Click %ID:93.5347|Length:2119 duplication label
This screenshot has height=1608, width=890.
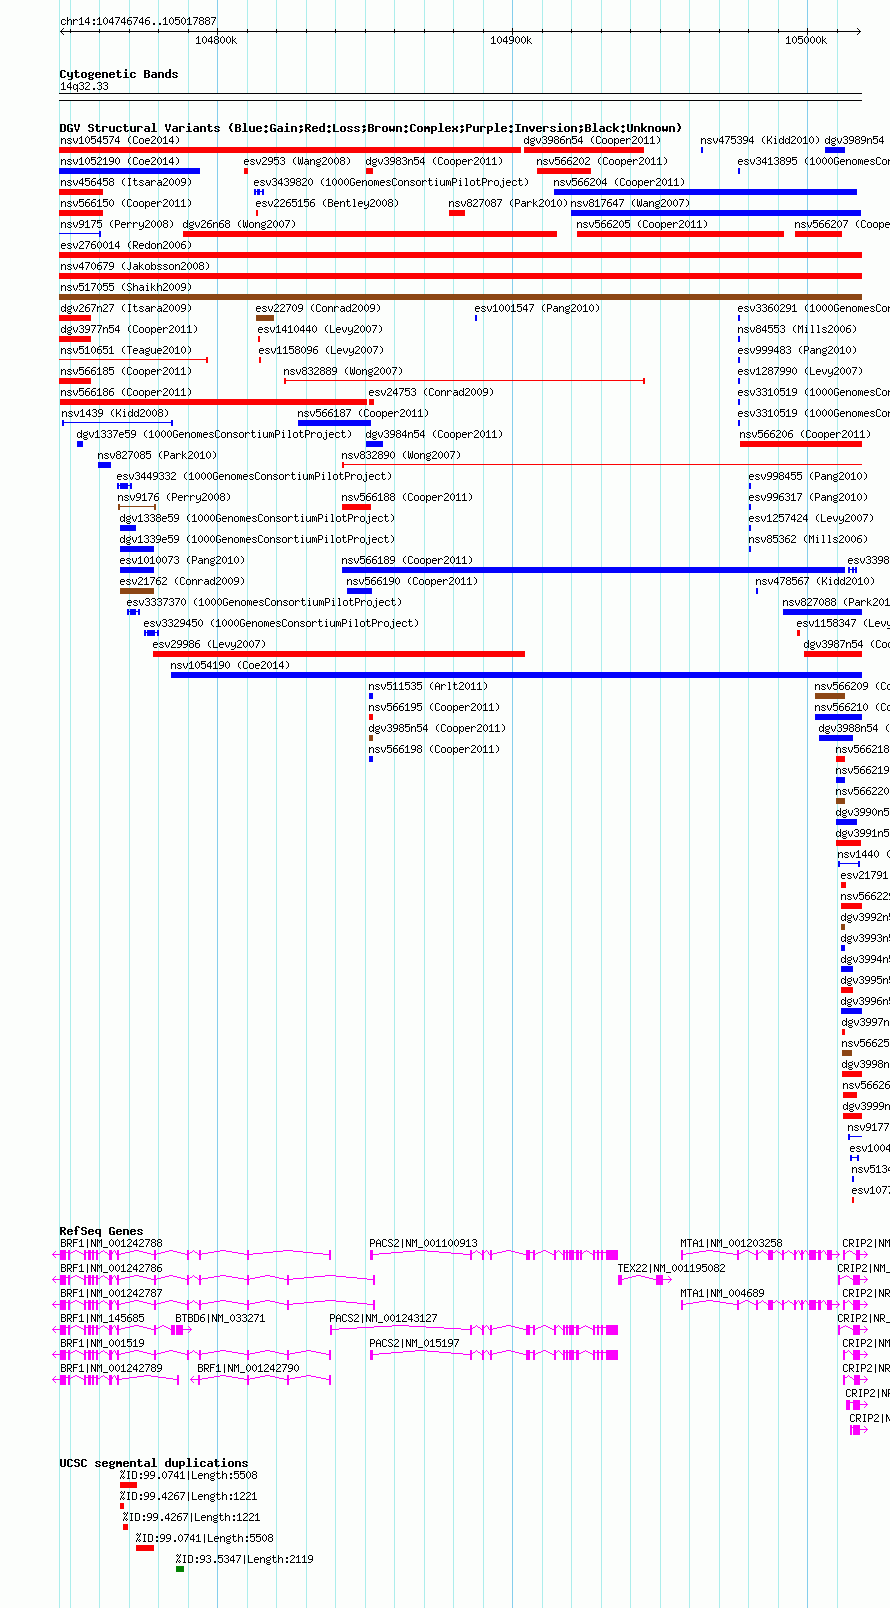click(x=244, y=1559)
